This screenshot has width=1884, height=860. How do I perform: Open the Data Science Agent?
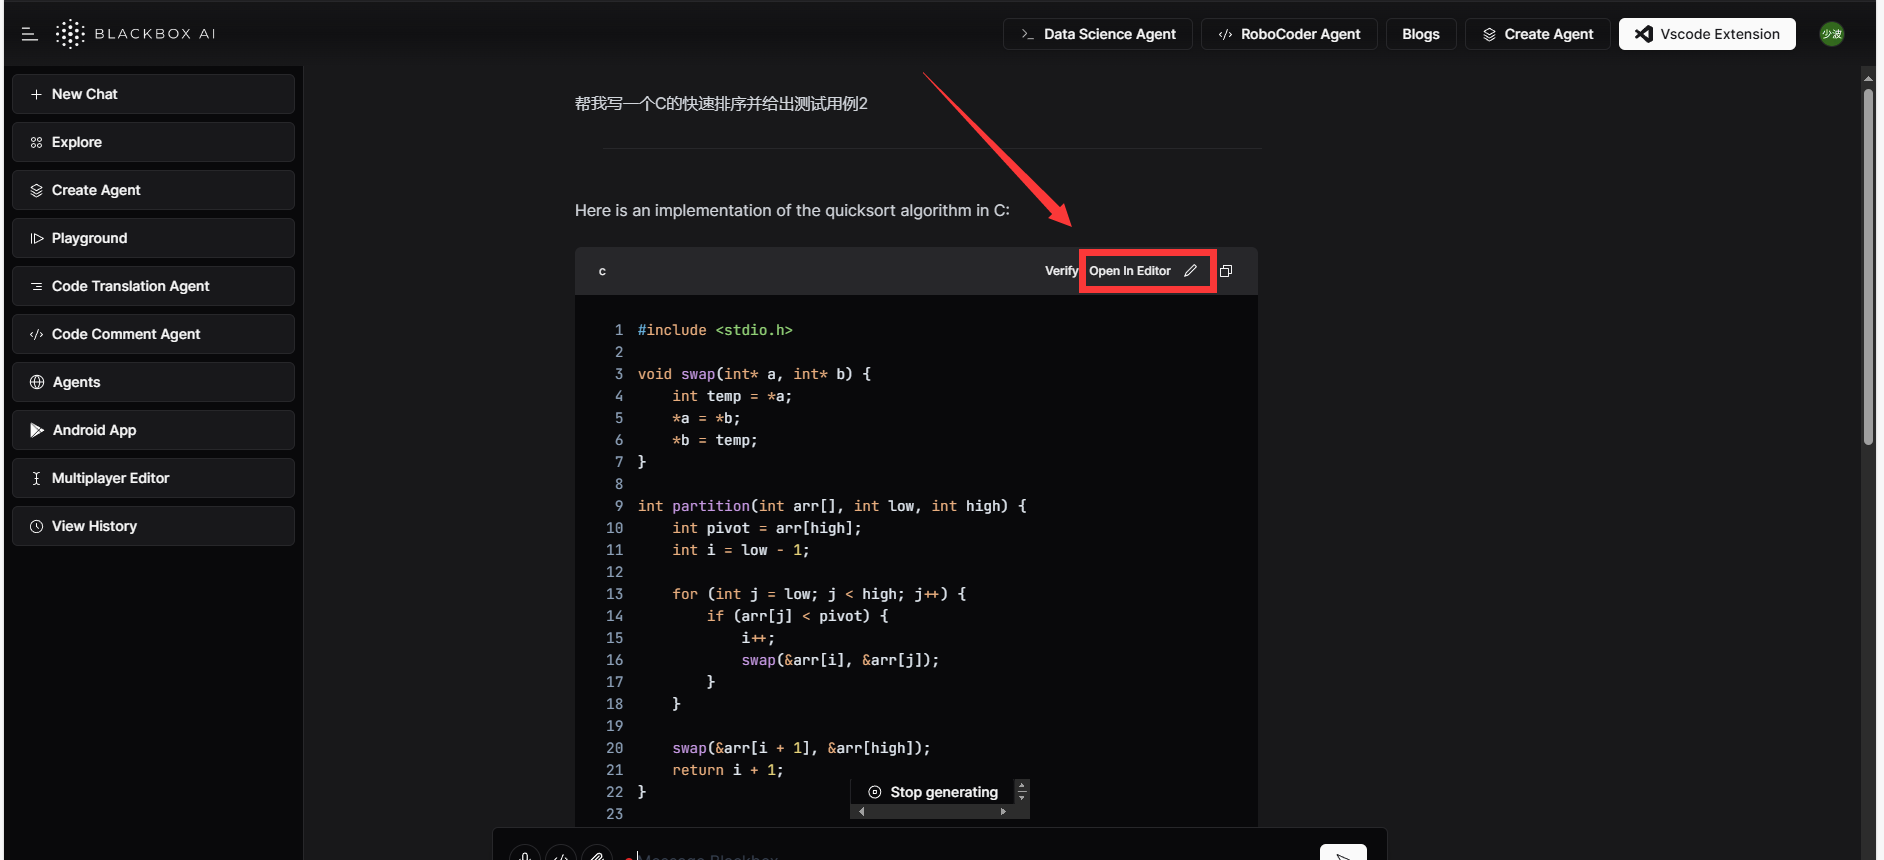click(1097, 34)
